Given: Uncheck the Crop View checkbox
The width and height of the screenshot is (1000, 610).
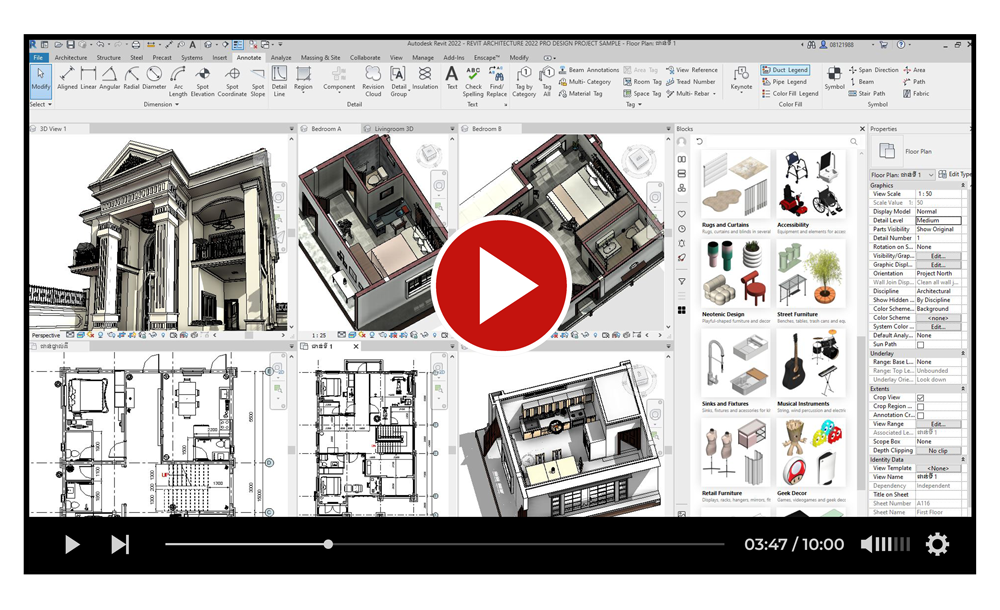Looking at the screenshot, I should pos(920,397).
